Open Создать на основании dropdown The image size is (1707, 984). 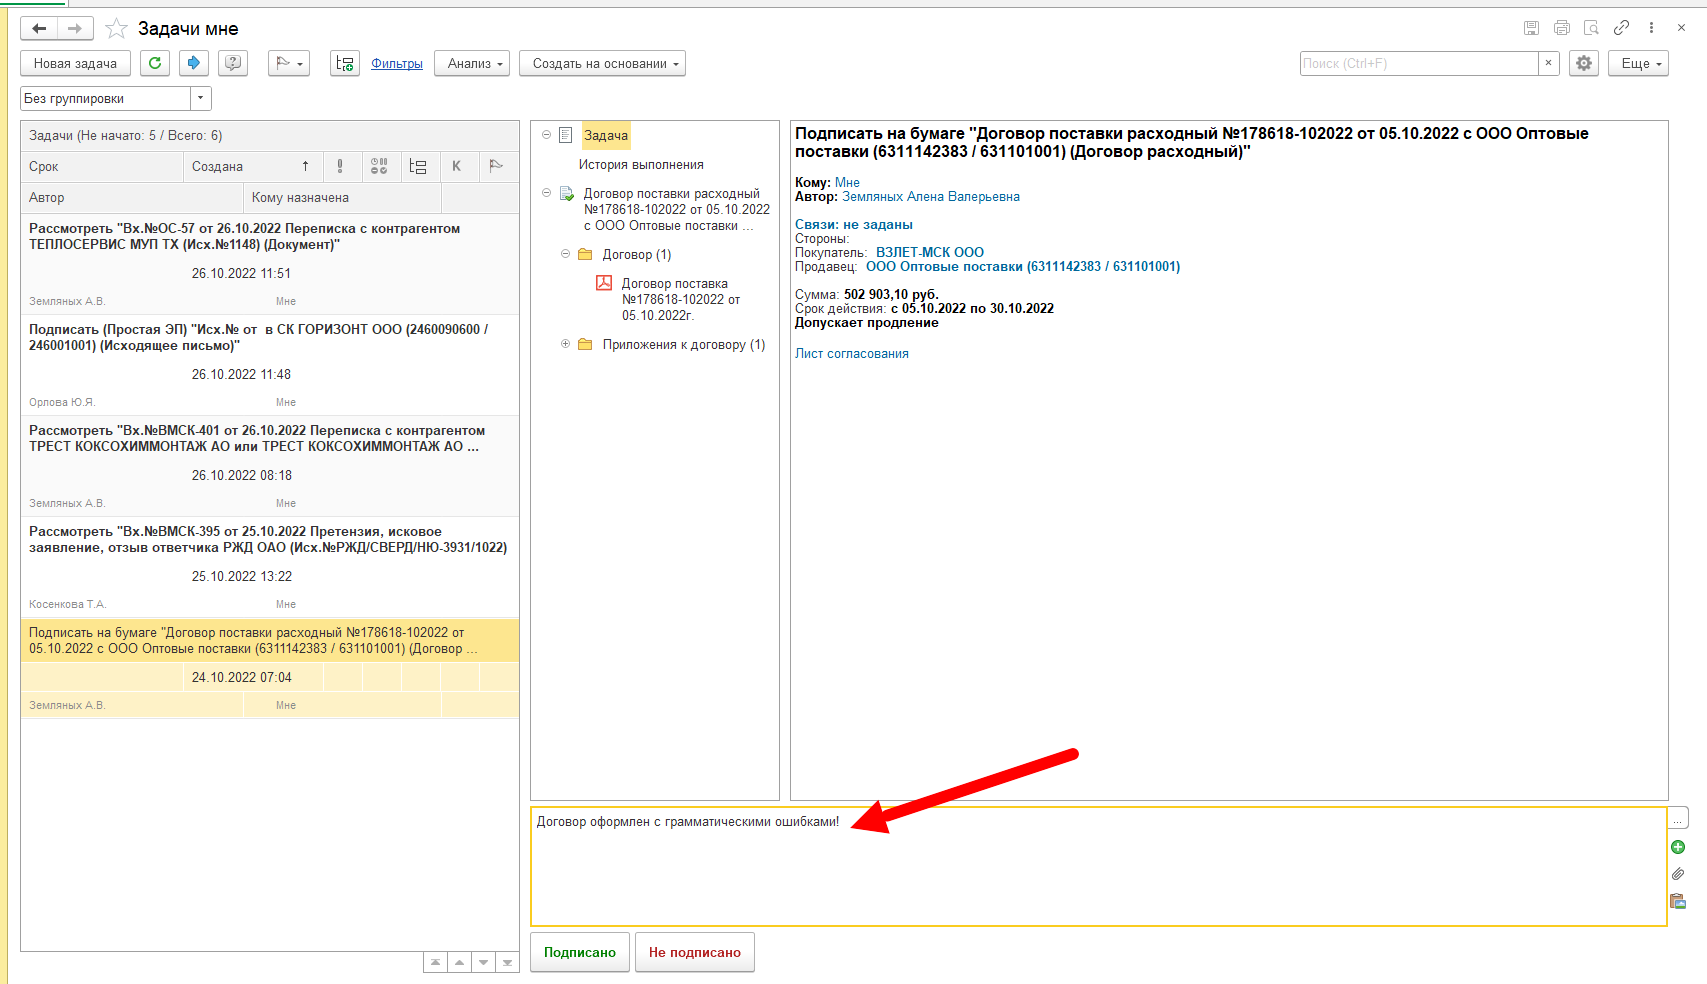(602, 63)
